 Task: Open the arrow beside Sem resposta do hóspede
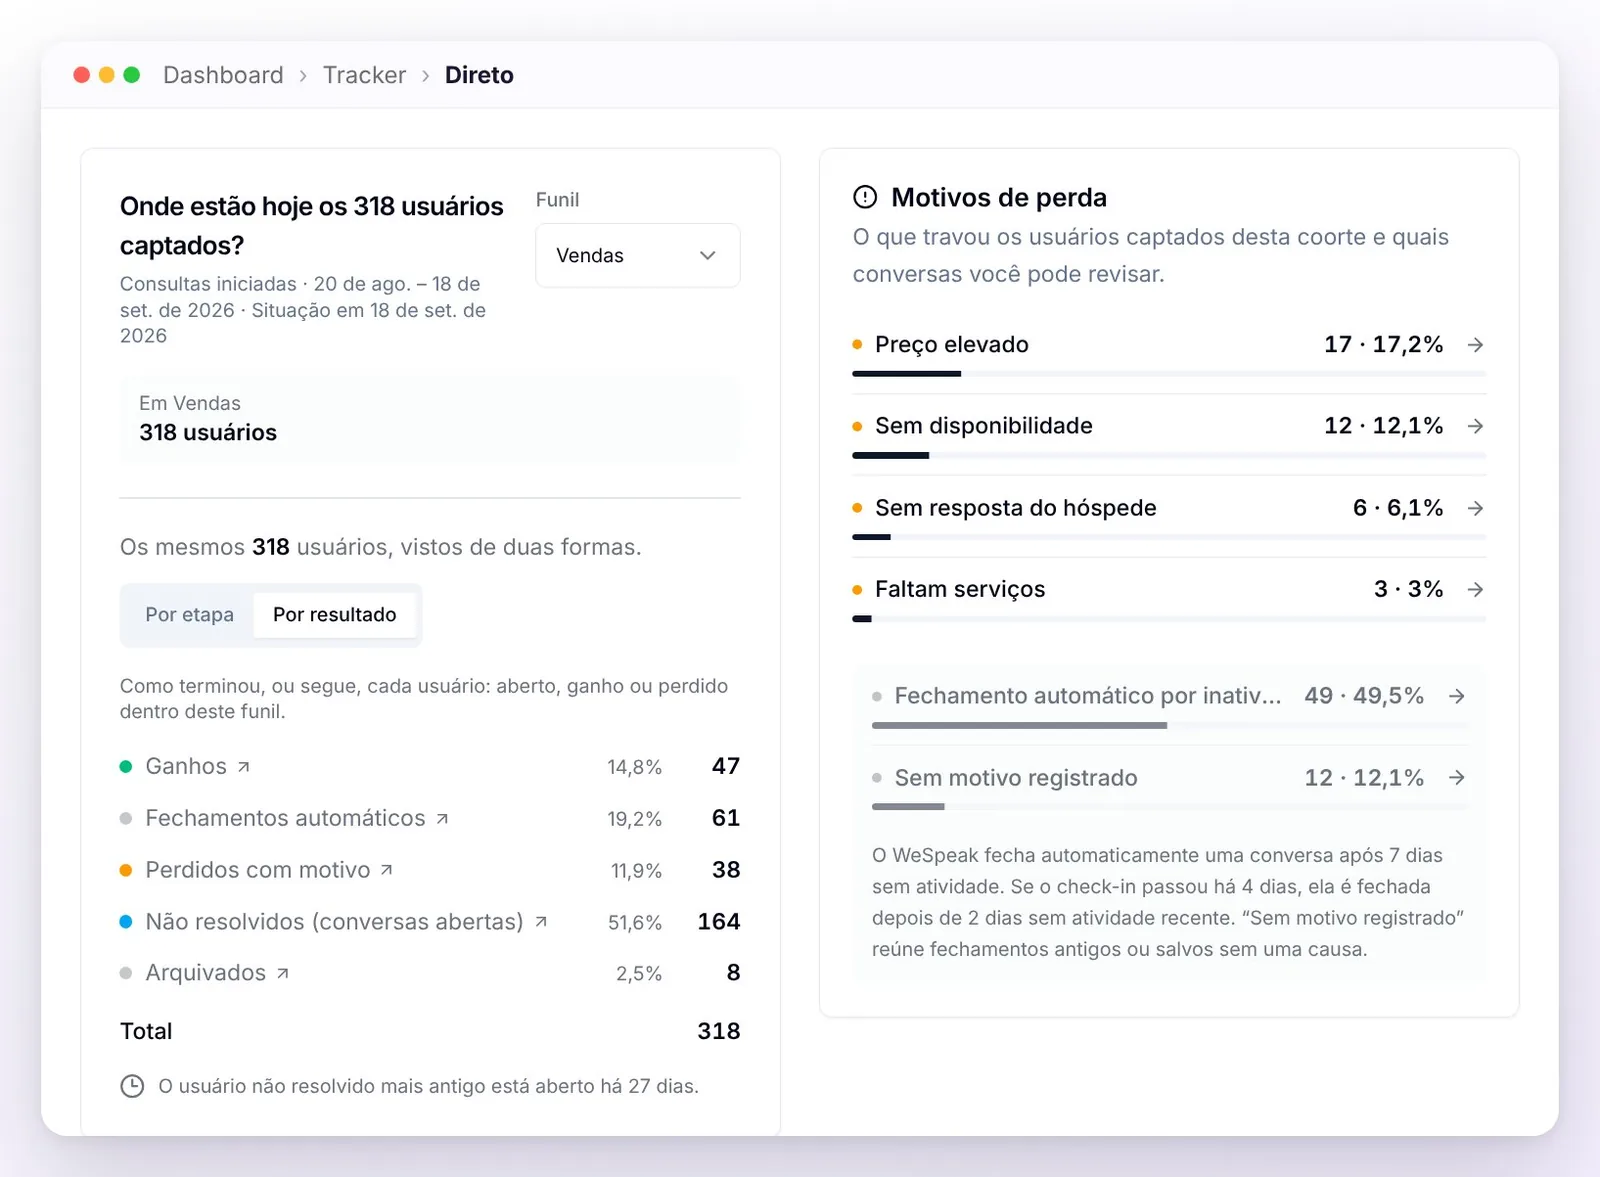pyautogui.click(x=1475, y=508)
